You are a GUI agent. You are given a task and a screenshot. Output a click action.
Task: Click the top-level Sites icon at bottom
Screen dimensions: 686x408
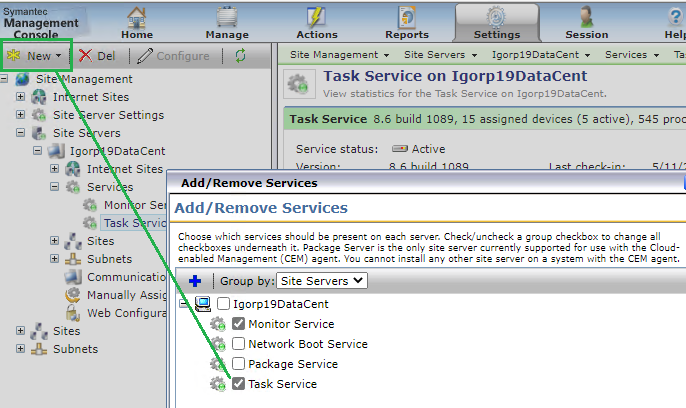coord(39,331)
